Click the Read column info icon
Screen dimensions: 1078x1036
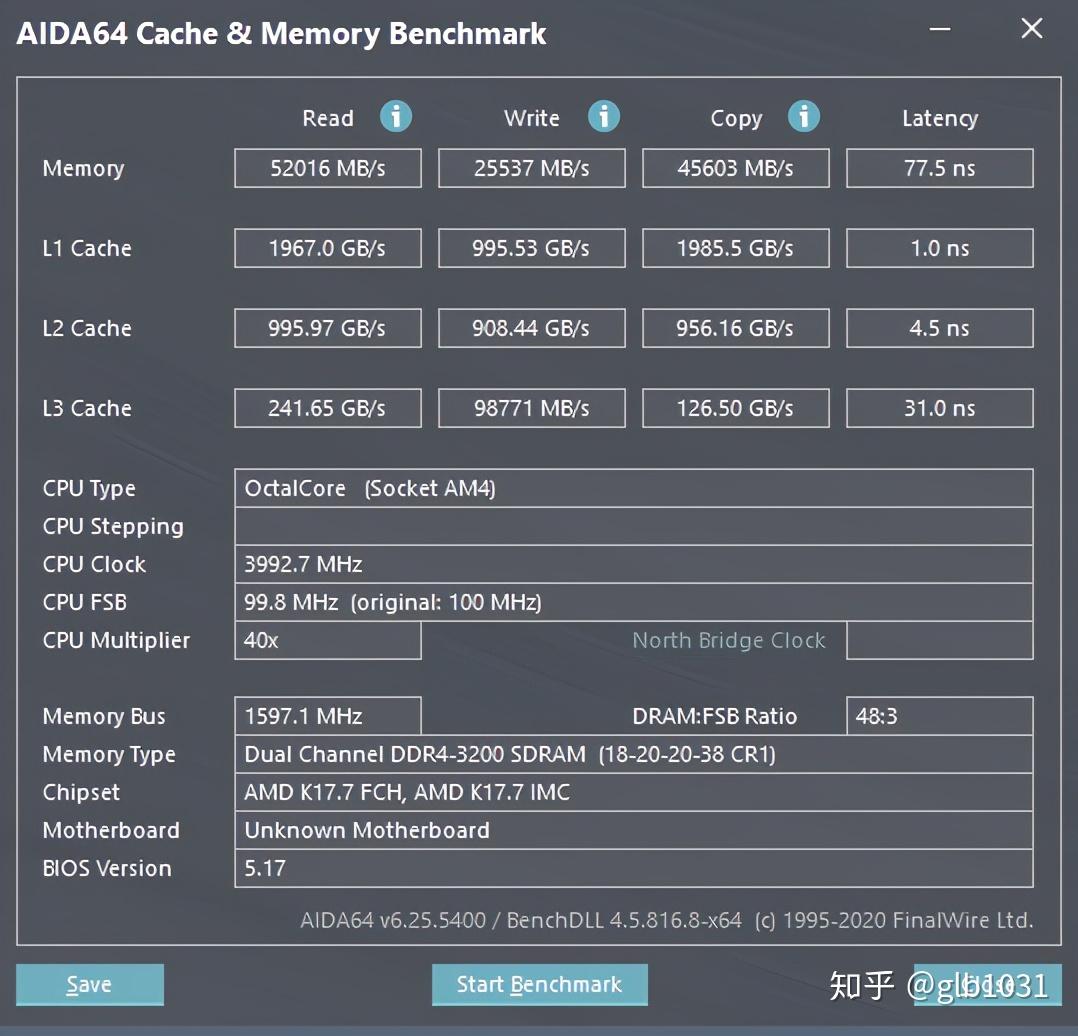point(396,117)
